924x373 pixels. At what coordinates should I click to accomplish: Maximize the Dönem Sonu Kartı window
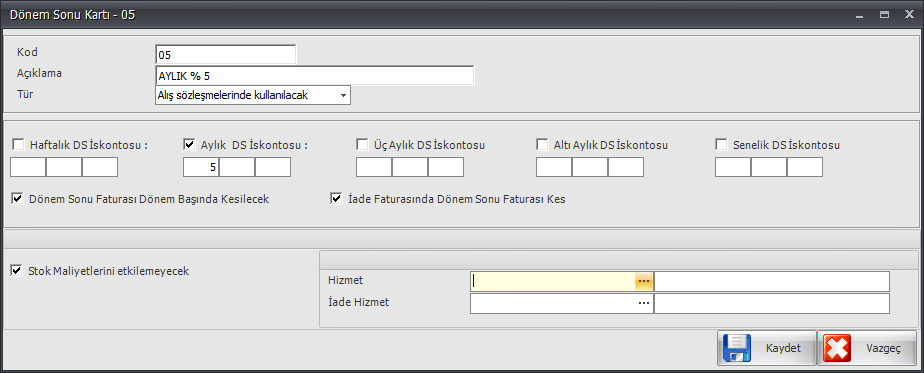click(885, 15)
